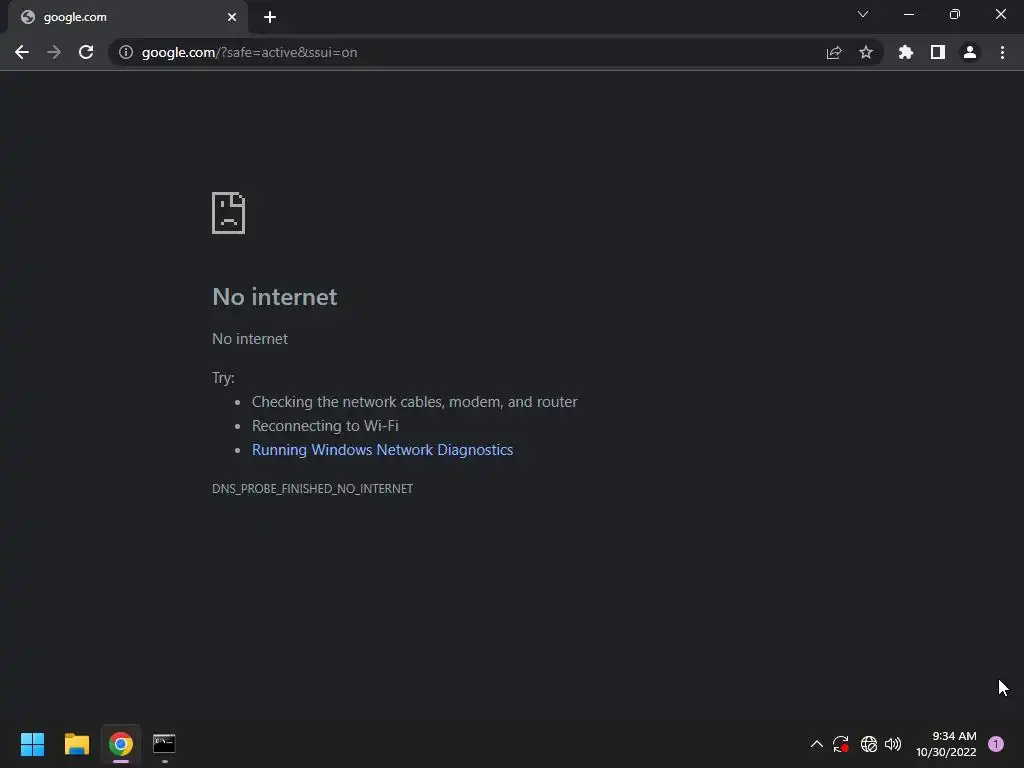
Task: Bookmark this tab with the star icon
Action: click(x=866, y=52)
